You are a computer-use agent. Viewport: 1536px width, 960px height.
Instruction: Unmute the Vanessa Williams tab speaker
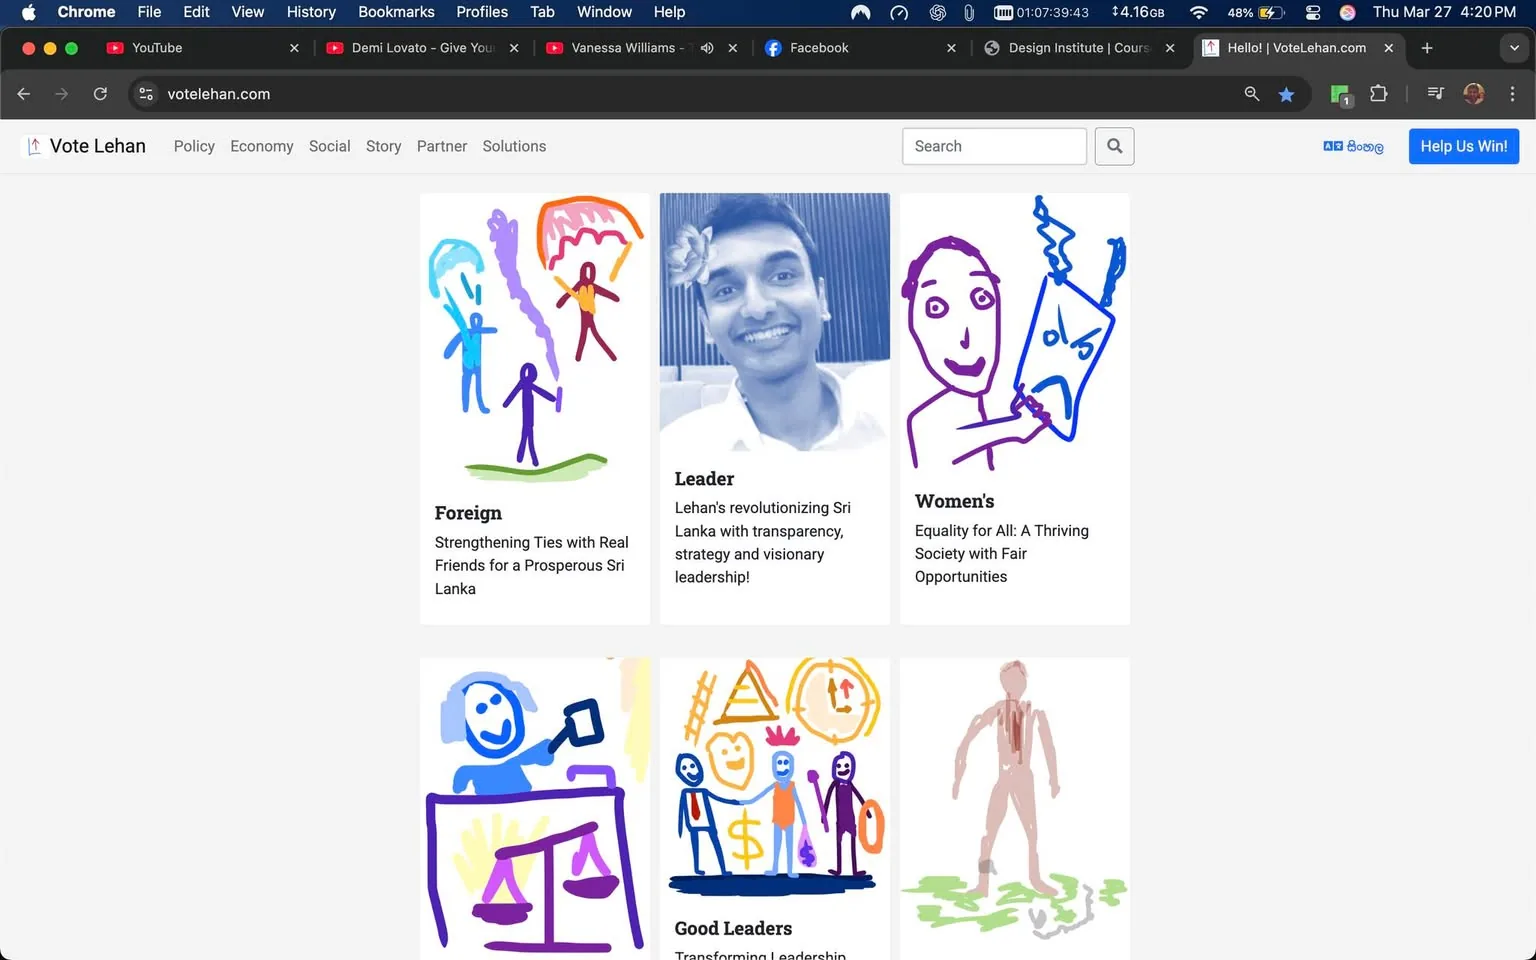pyautogui.click(x=707, y=47)
